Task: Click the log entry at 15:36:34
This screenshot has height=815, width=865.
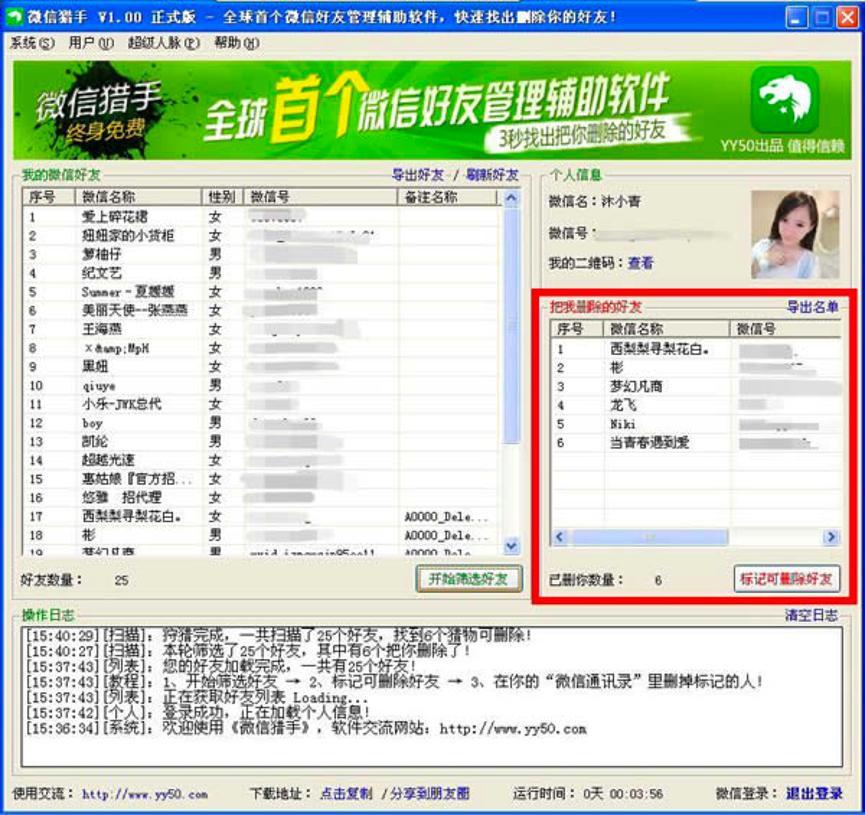Action: [306, 728]
